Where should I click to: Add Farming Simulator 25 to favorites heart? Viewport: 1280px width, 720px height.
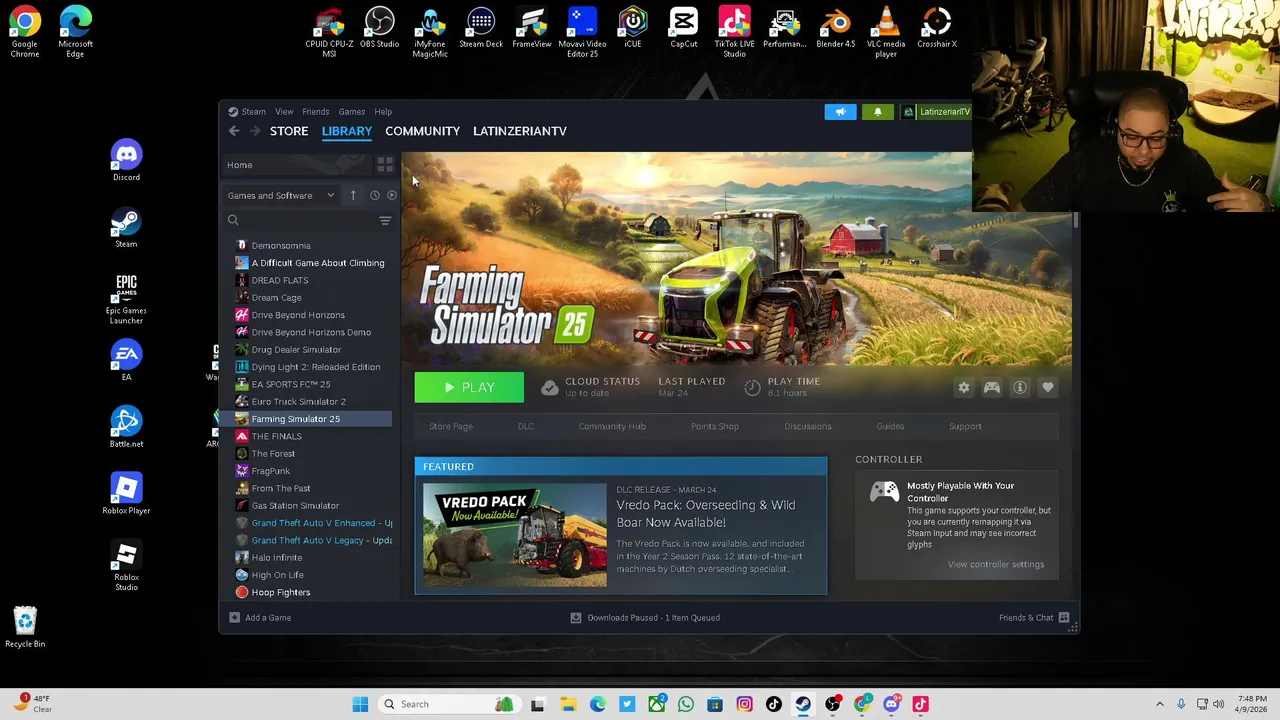point(1048,388)
